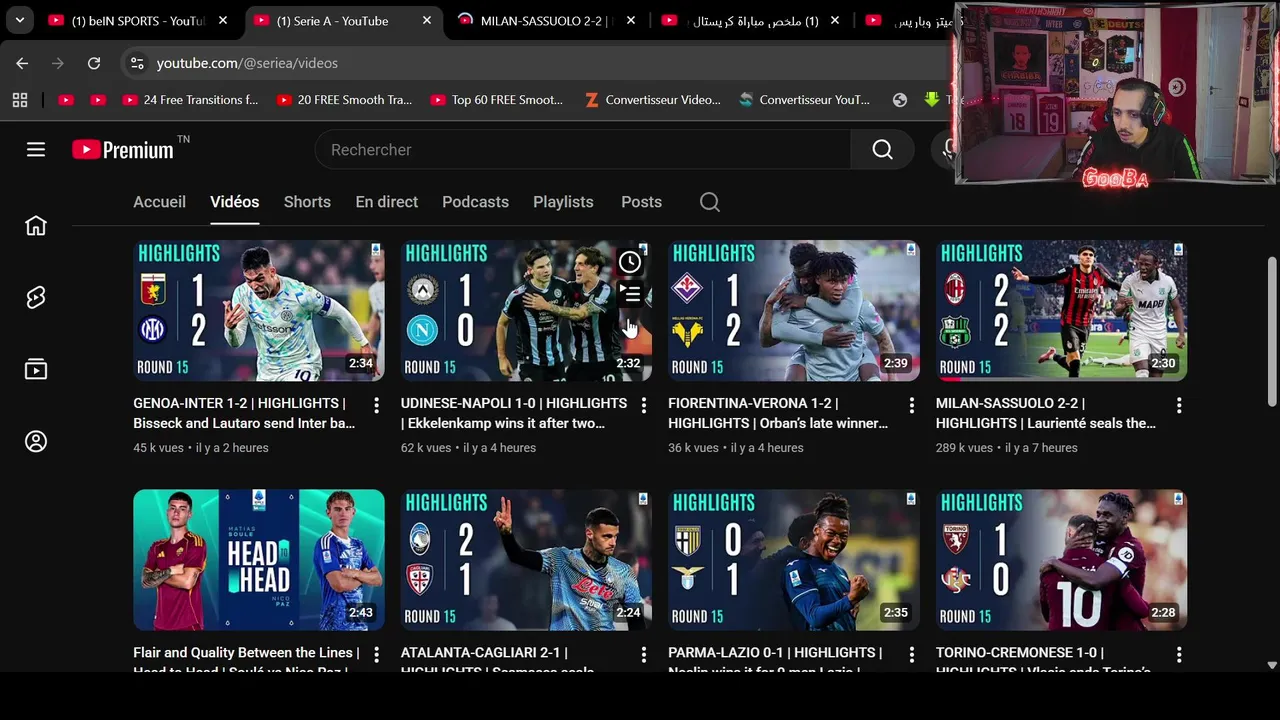Image resolution: width=1280 pixels, height=720 pixels.
Task: Close the beIN SPORTS YouTube tab
Action: 223,20
